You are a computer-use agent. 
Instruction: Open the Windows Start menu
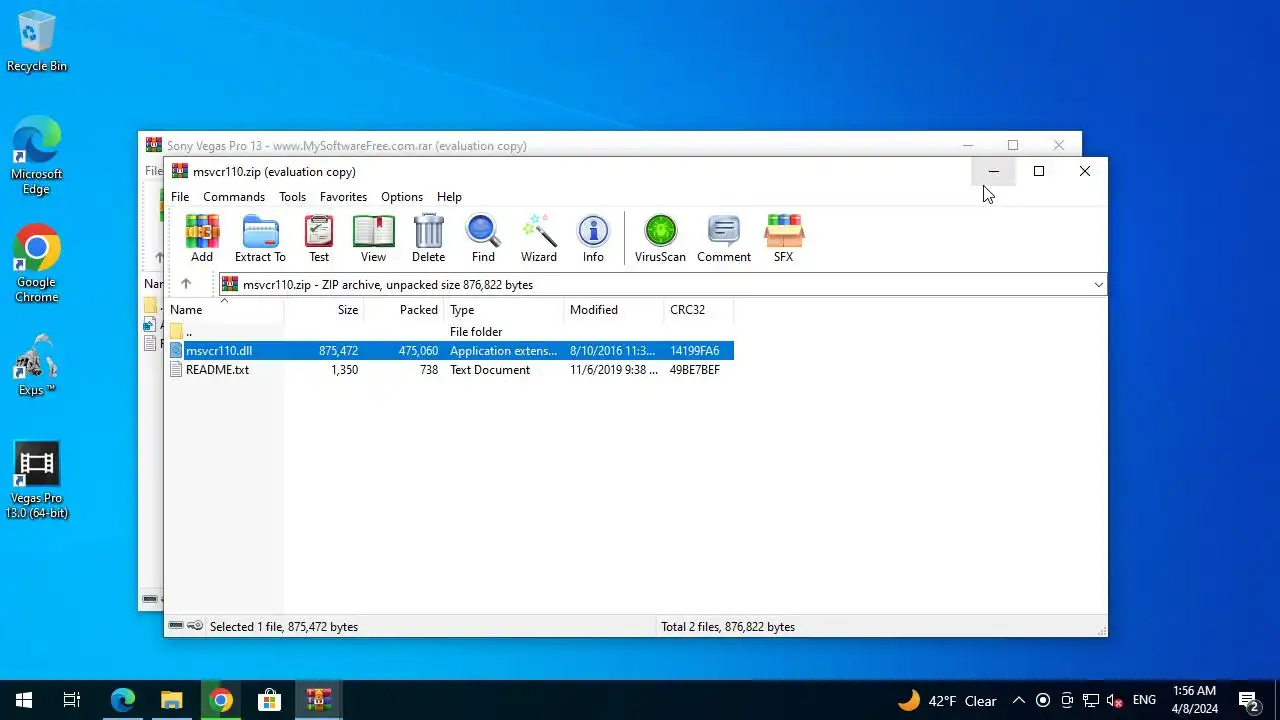24,700
